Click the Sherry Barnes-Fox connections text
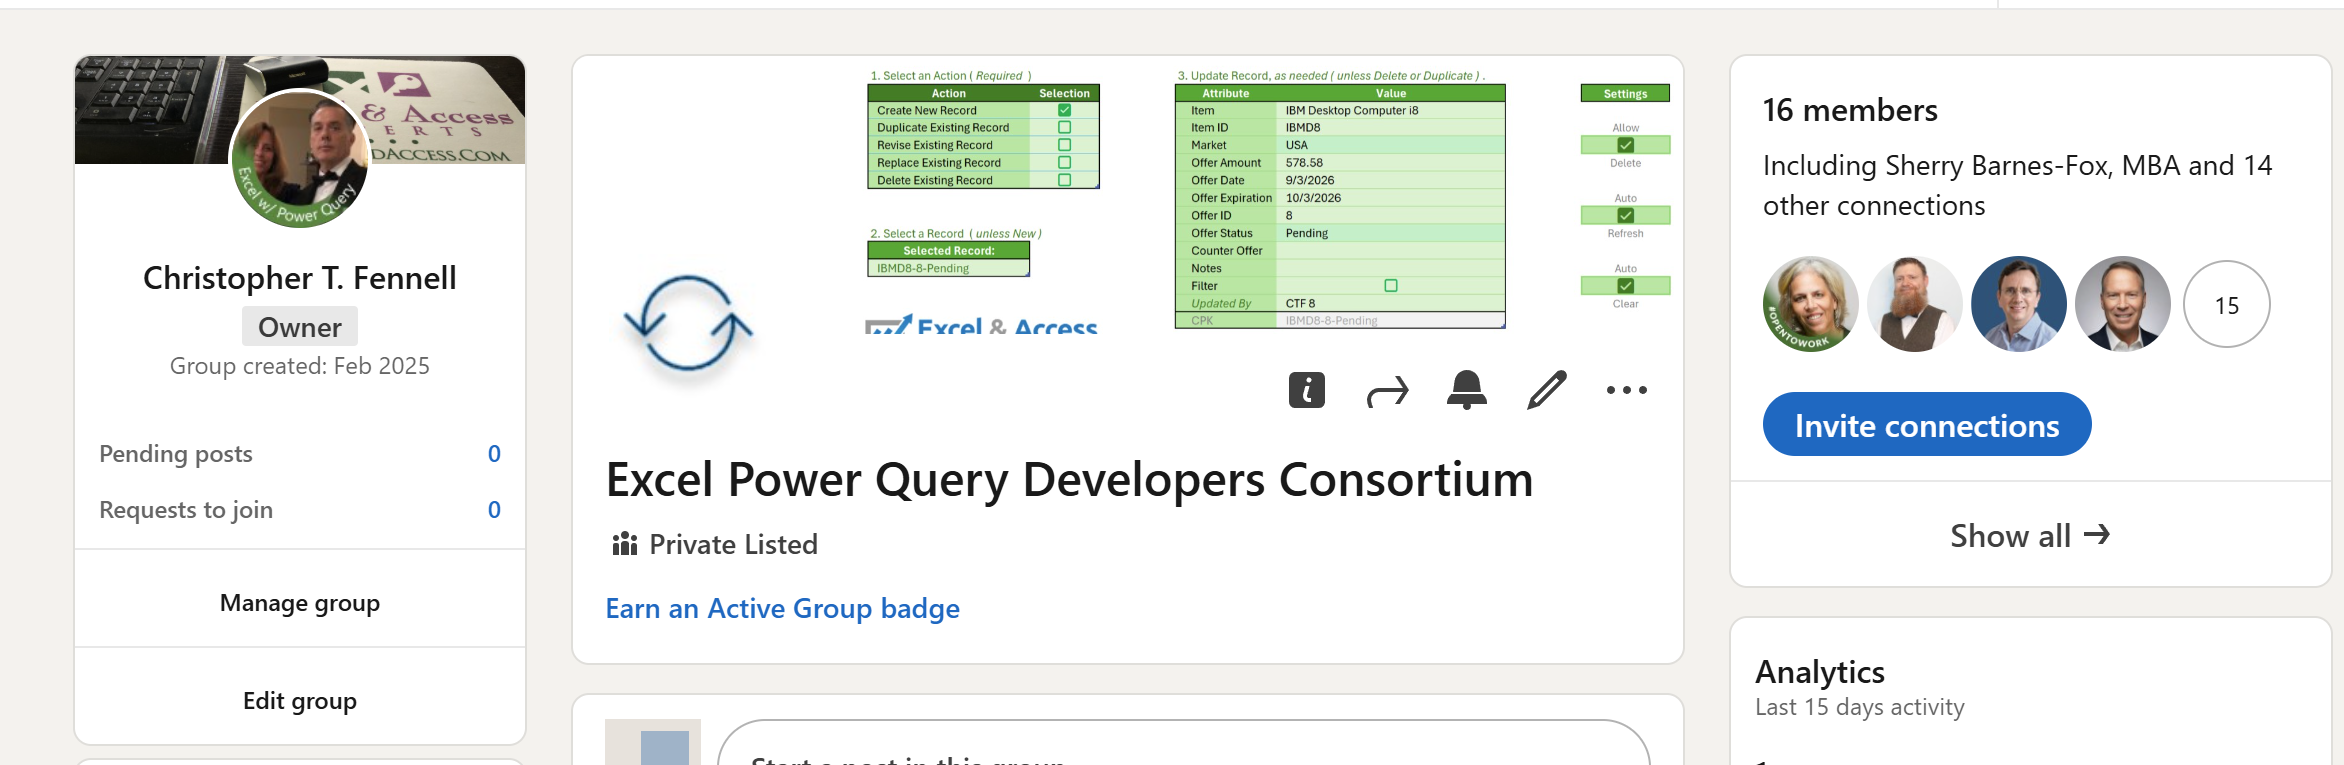2344x765 pixels. 2017,185
